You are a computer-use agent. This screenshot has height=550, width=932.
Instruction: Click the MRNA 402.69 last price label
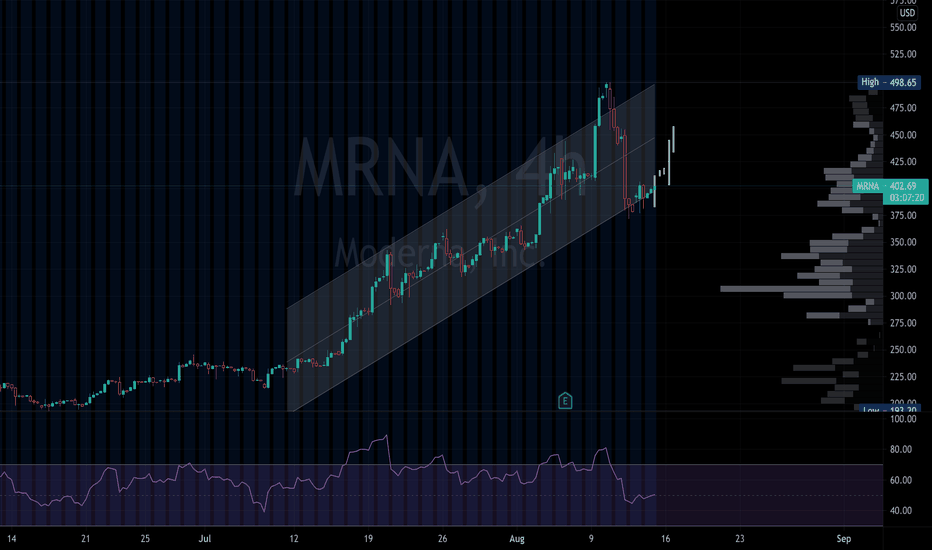pyautogui.click(x=890, y=186)
